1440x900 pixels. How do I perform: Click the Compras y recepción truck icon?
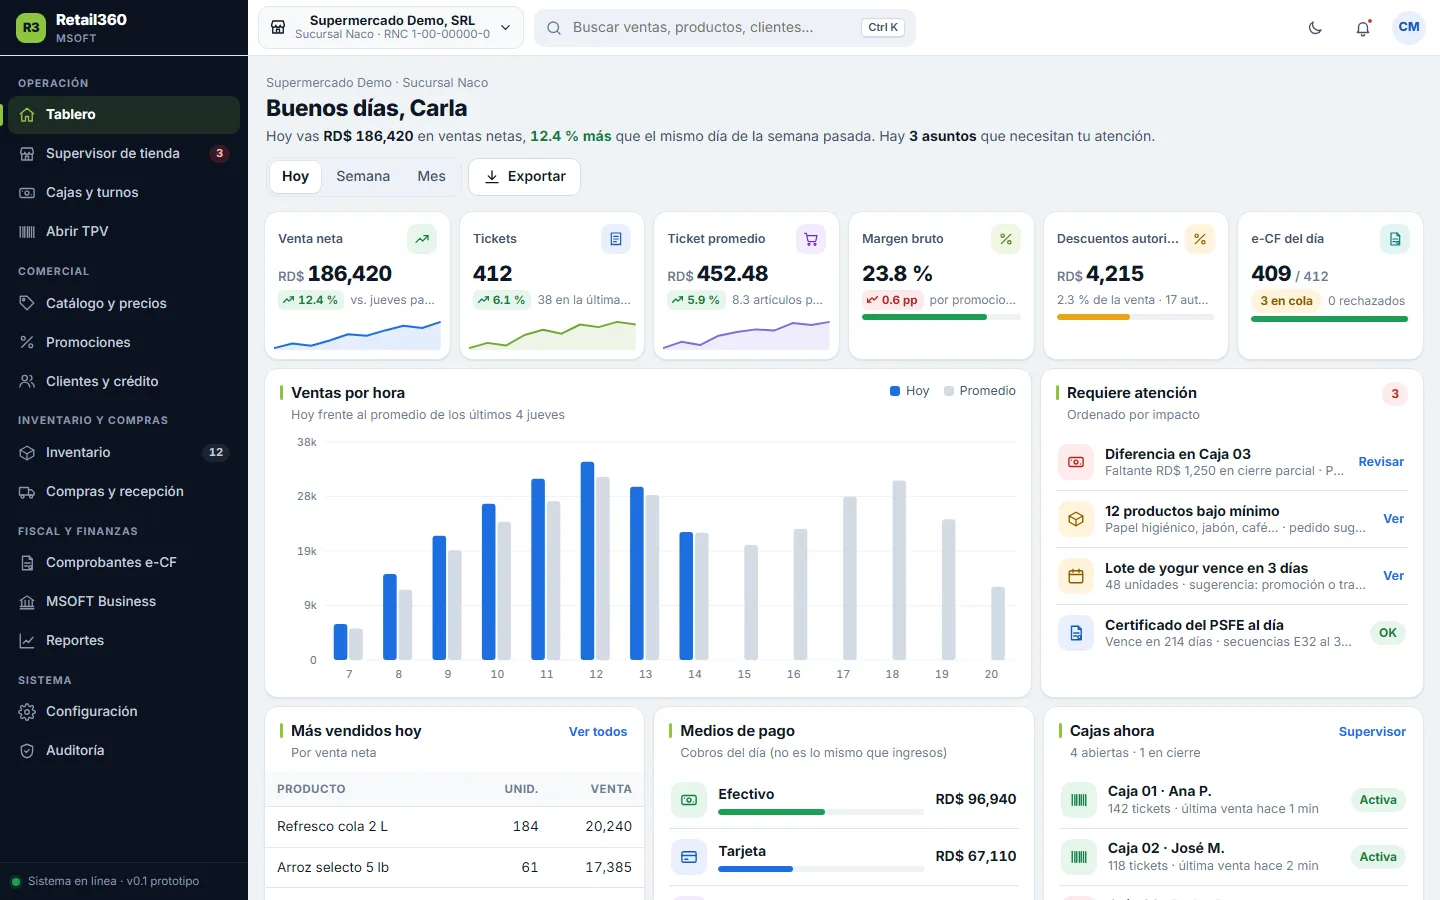(x=27, y=492)
